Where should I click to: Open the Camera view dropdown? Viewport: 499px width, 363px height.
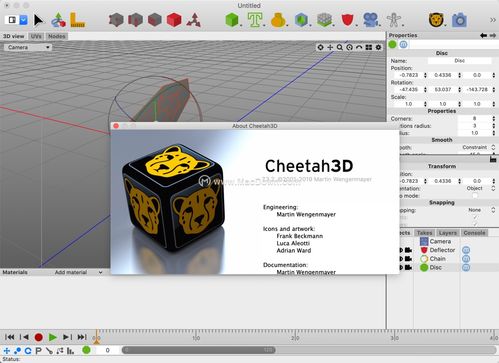pos(28,47)
